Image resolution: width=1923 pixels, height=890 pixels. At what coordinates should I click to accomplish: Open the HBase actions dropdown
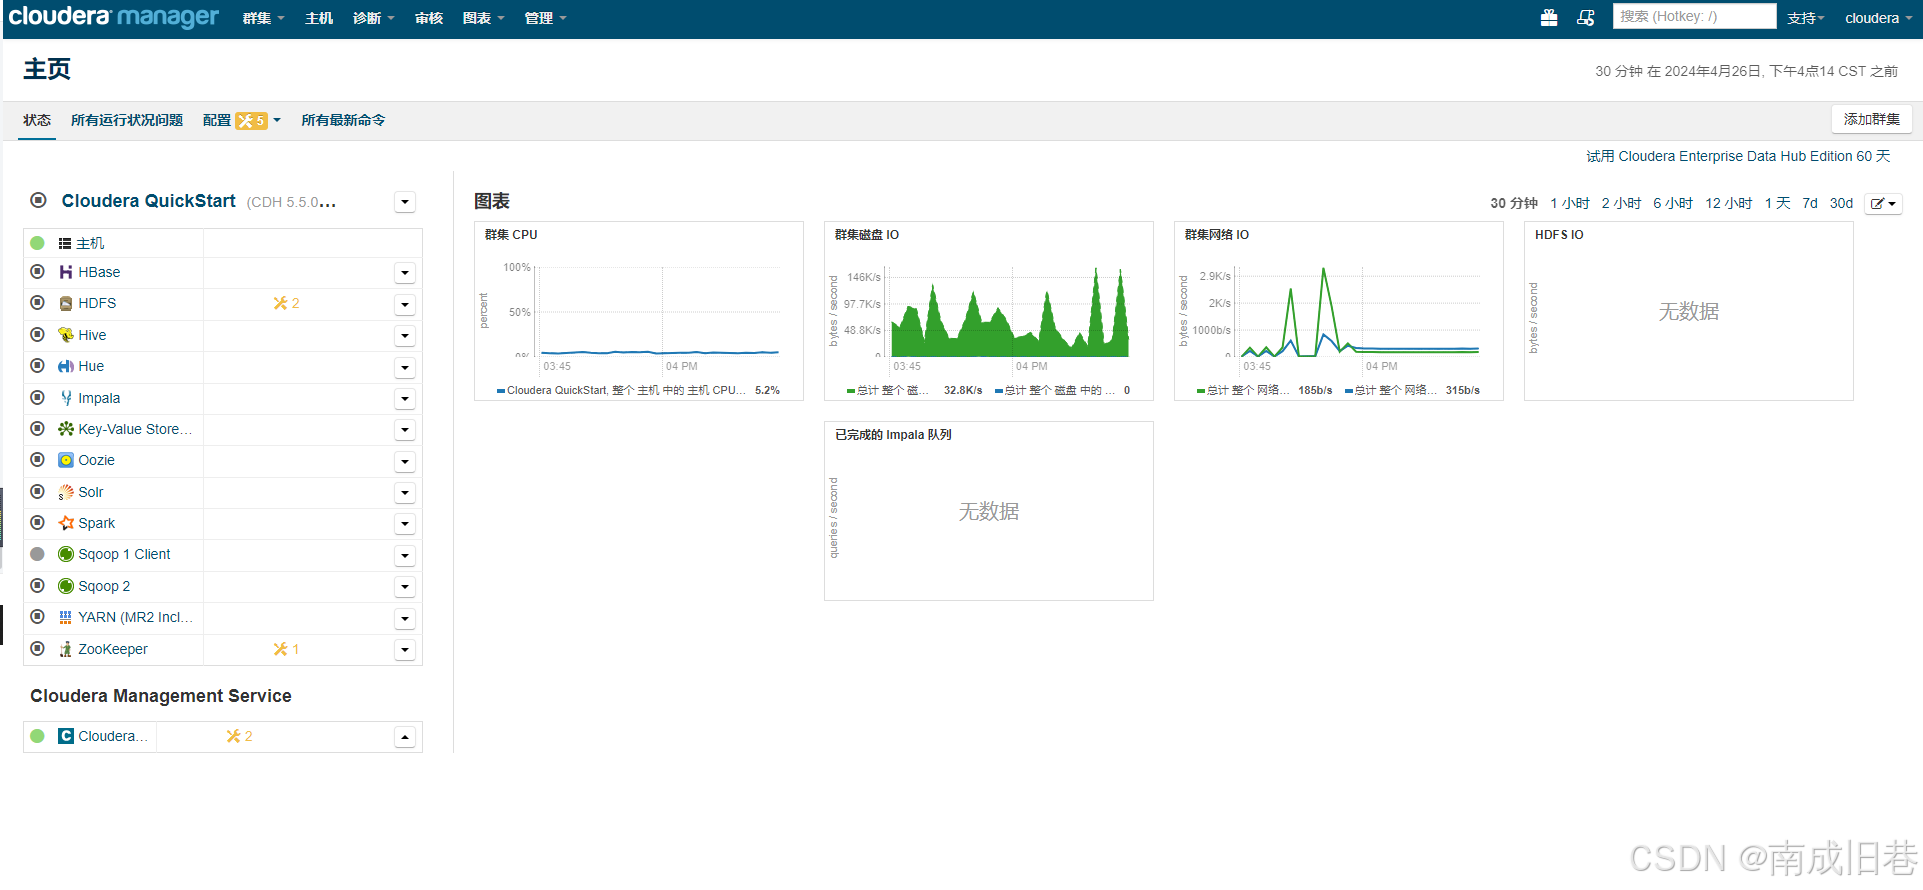pyautogui.click(x=405, y=273)
